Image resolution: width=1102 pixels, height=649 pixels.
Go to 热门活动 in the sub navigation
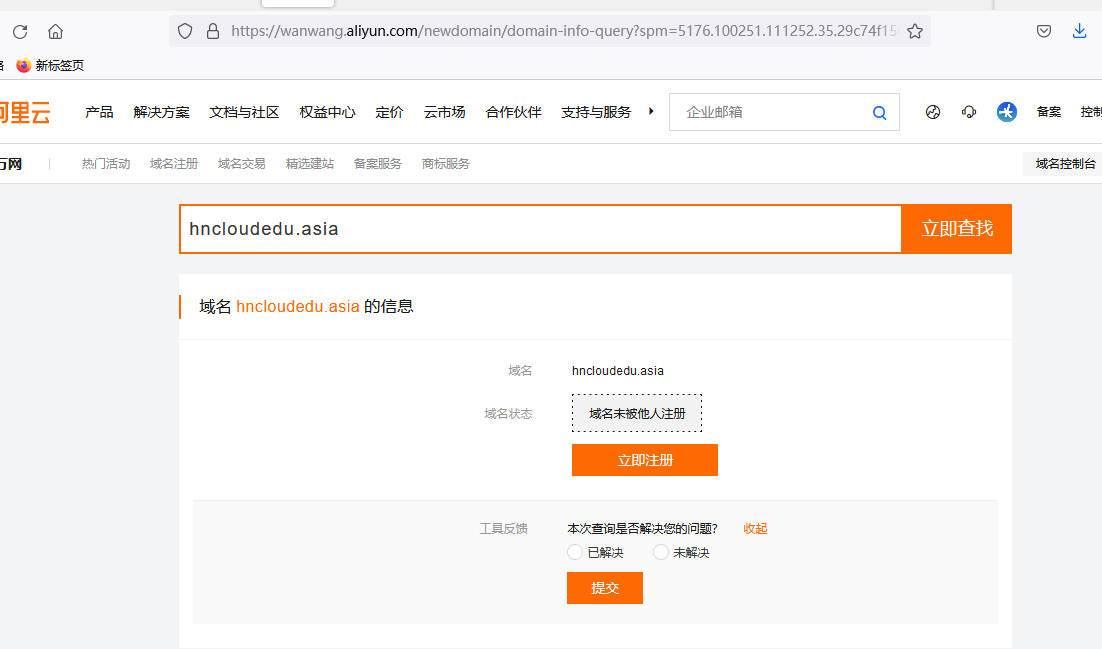(106, 164)
